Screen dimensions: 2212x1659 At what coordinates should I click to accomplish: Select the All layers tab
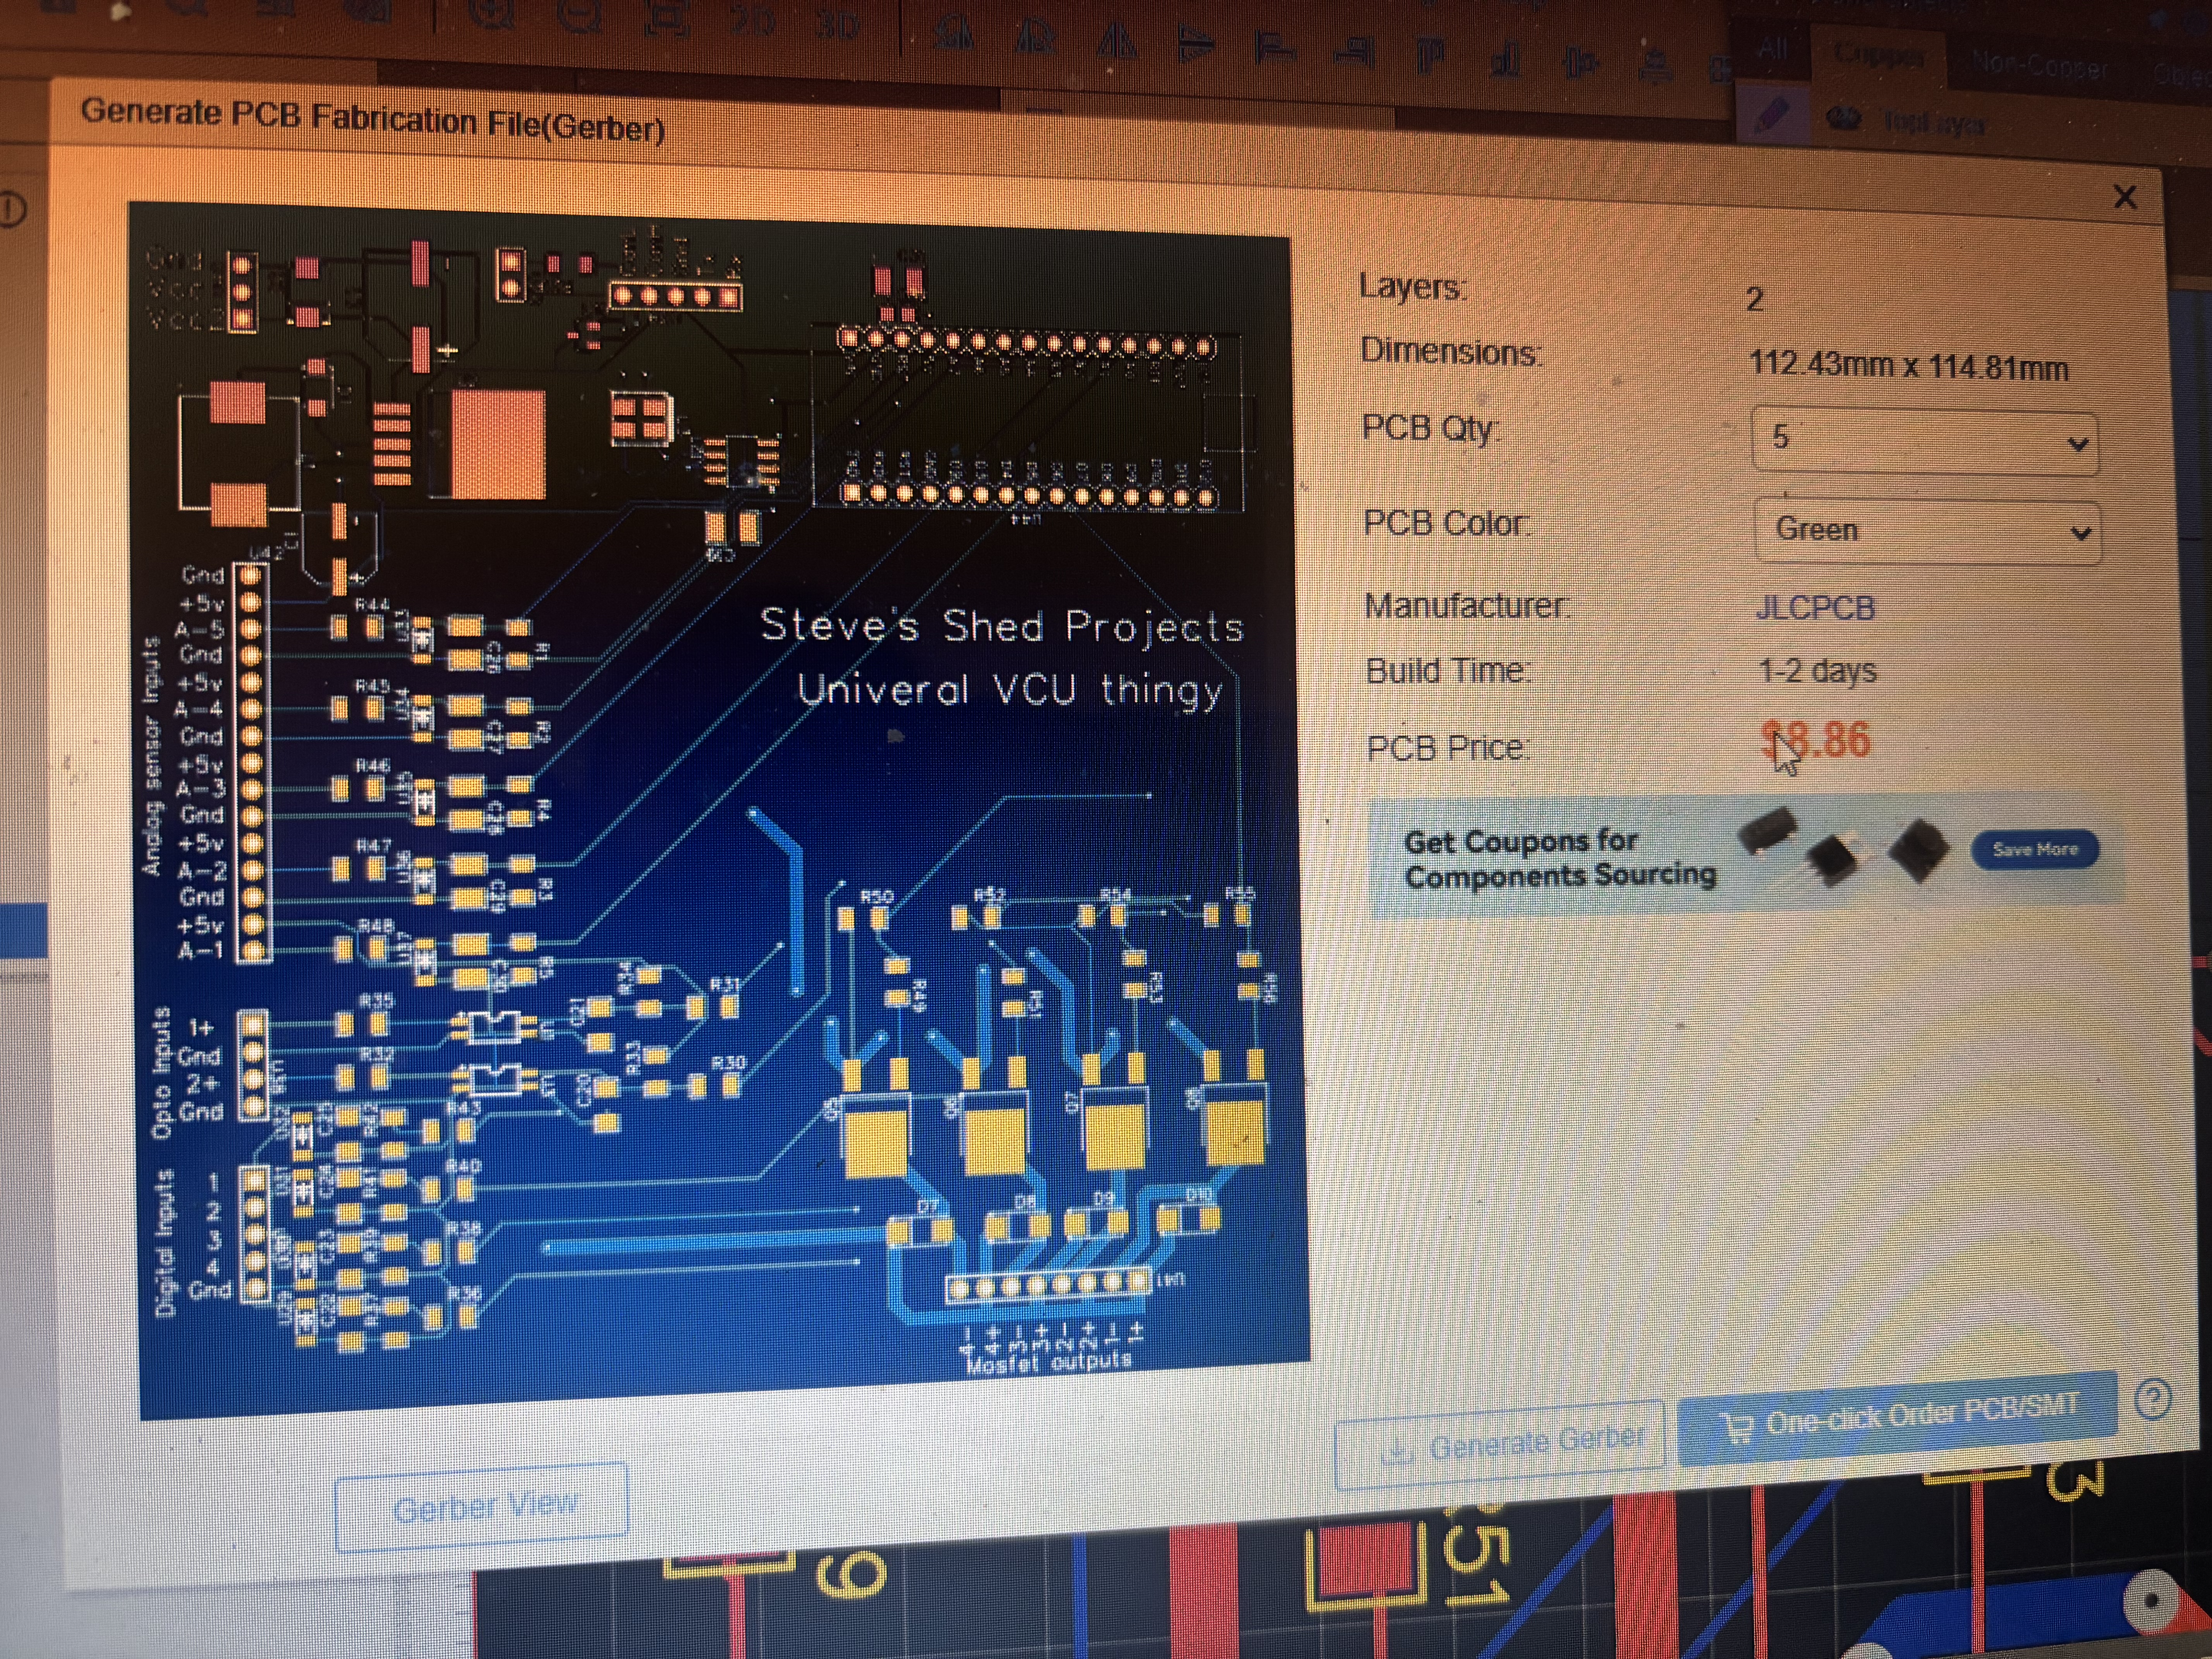[x=1772, y=49]
